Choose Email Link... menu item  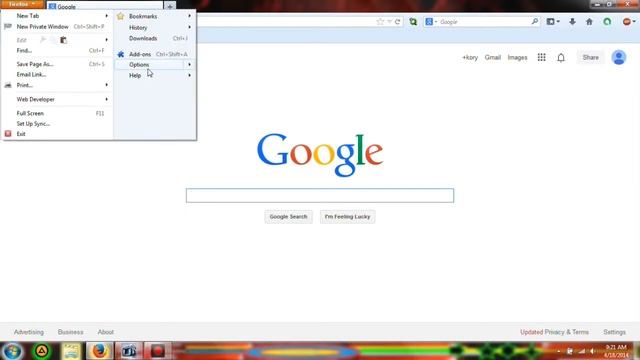pyautogui.click(x=31, y=75)
